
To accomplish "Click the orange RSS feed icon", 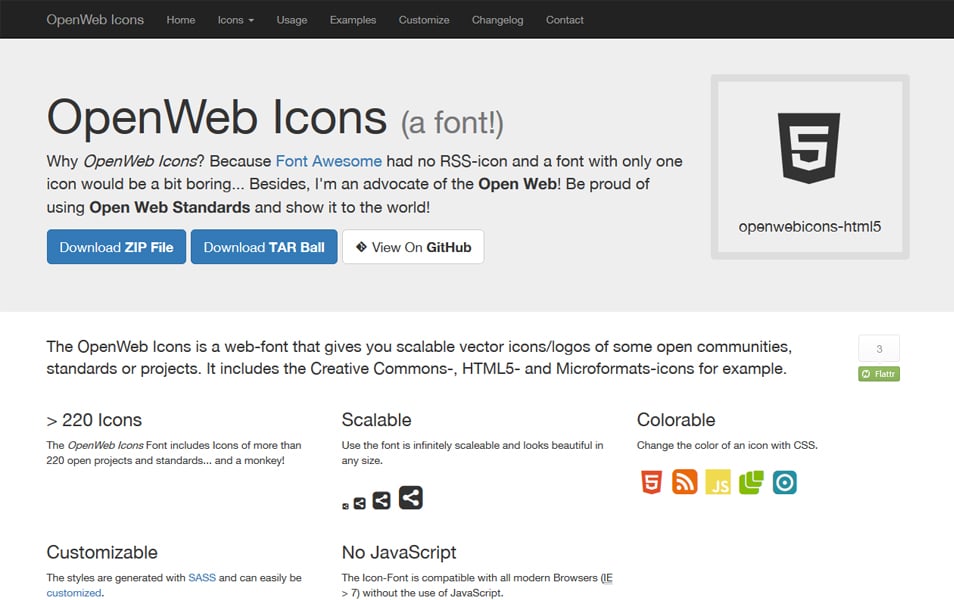I will pyautogui.click(x=684, y=482).
